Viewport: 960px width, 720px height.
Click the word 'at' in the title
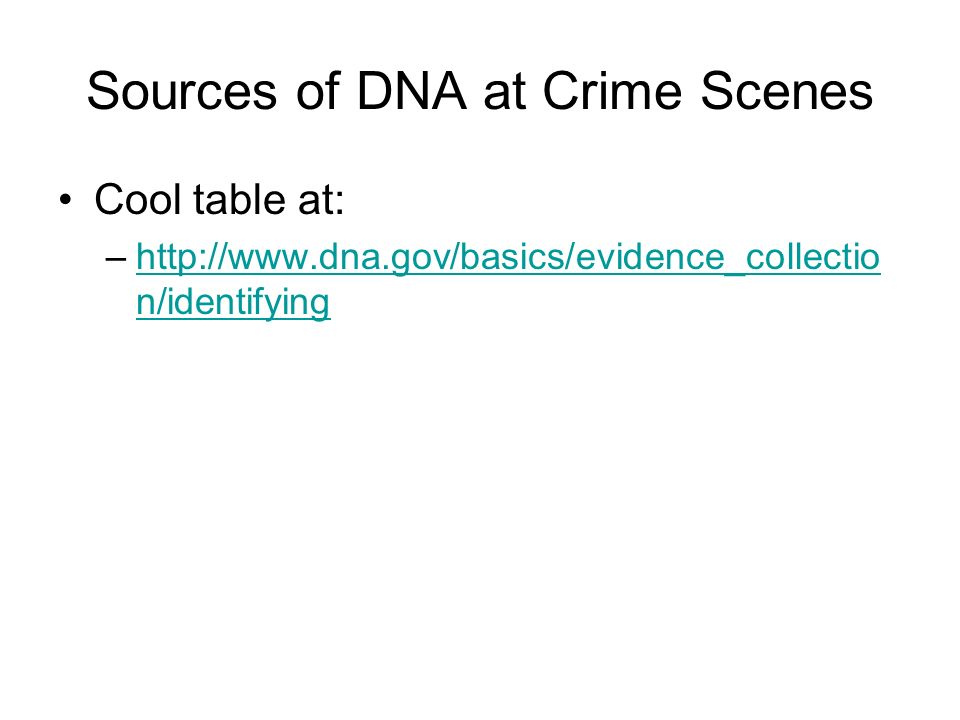504,91
